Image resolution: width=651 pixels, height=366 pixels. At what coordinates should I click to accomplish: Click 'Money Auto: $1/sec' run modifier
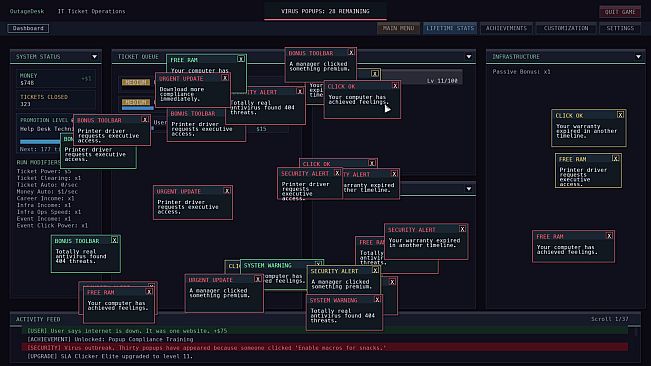pos(47,192)
